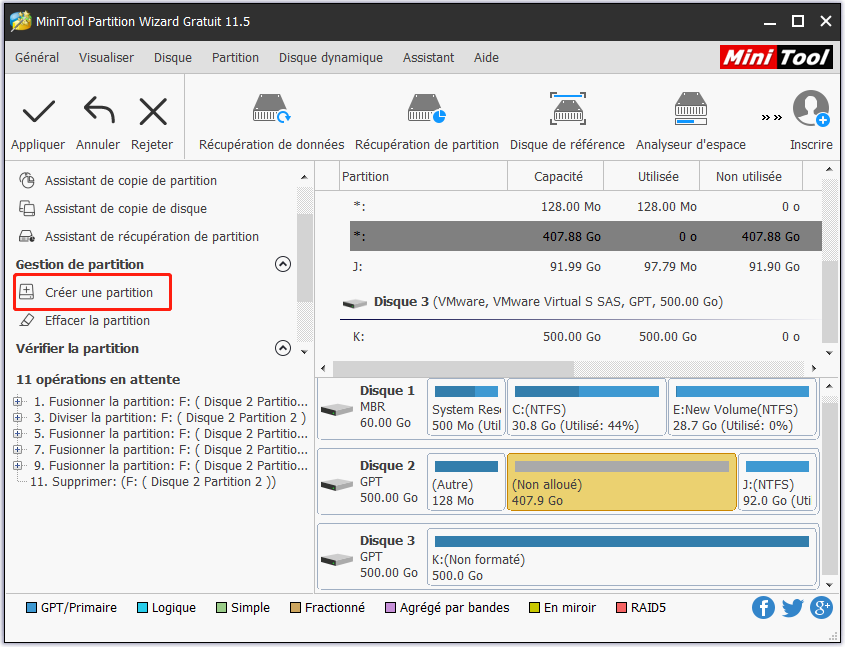
Task: Expand pending operation 3 Diviser
Action: (18, 418)
